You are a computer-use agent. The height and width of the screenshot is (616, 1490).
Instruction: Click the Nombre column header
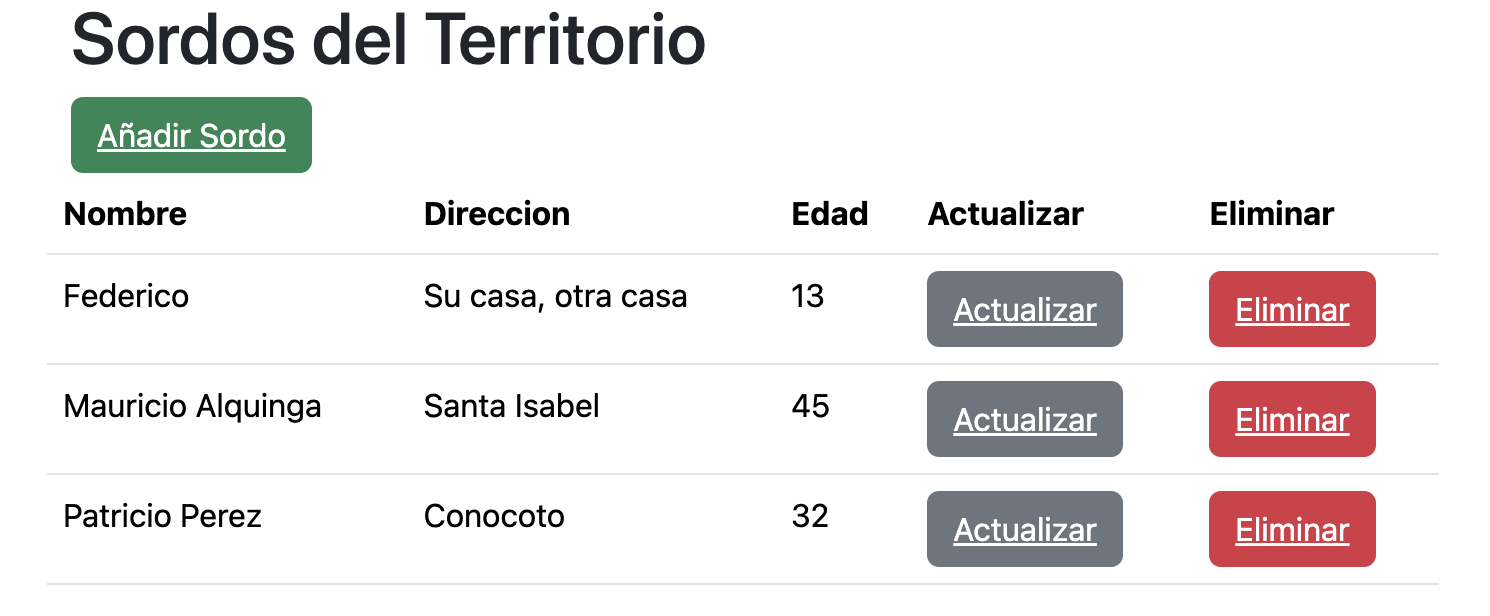pyautogui.click(x=125, y=214)
